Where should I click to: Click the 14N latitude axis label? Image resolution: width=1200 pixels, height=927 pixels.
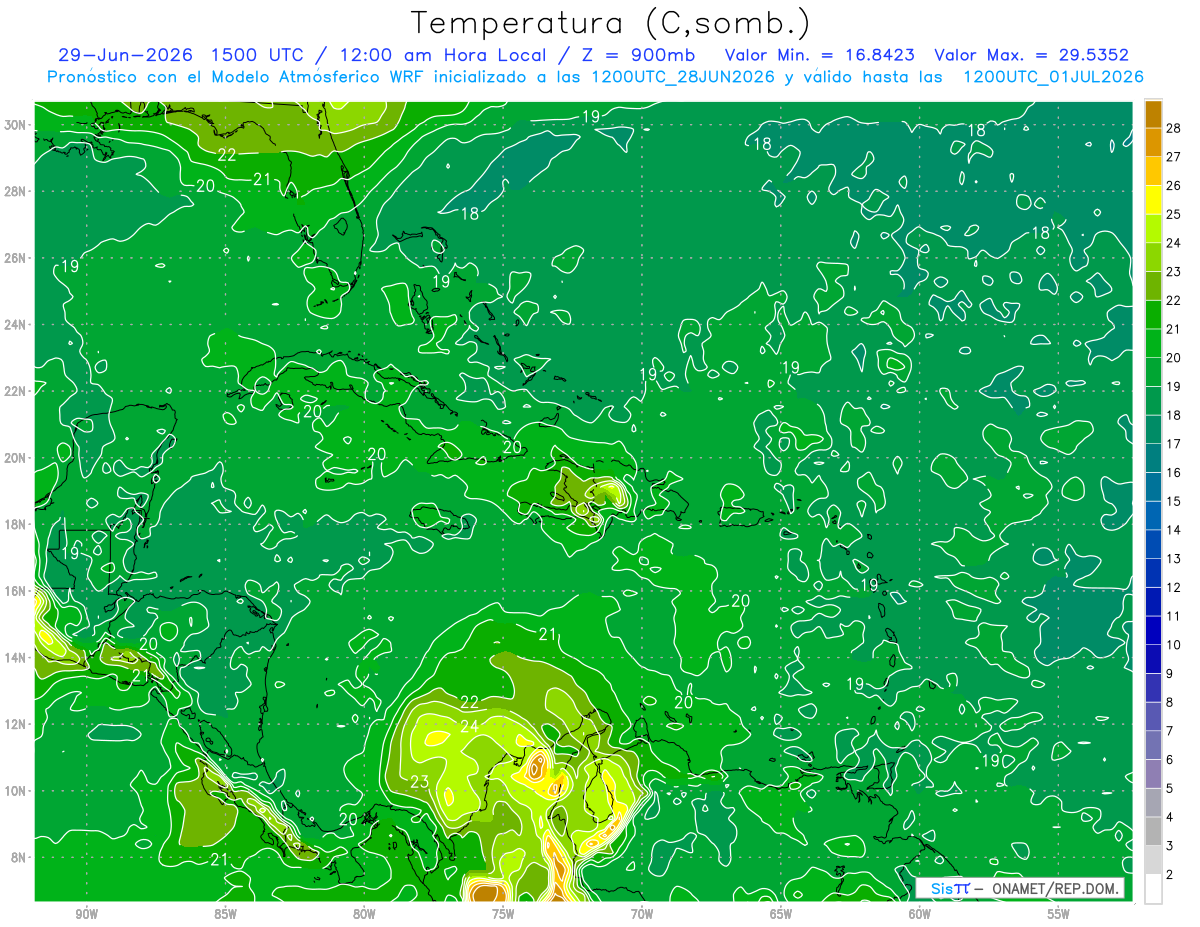click(17, 657)
